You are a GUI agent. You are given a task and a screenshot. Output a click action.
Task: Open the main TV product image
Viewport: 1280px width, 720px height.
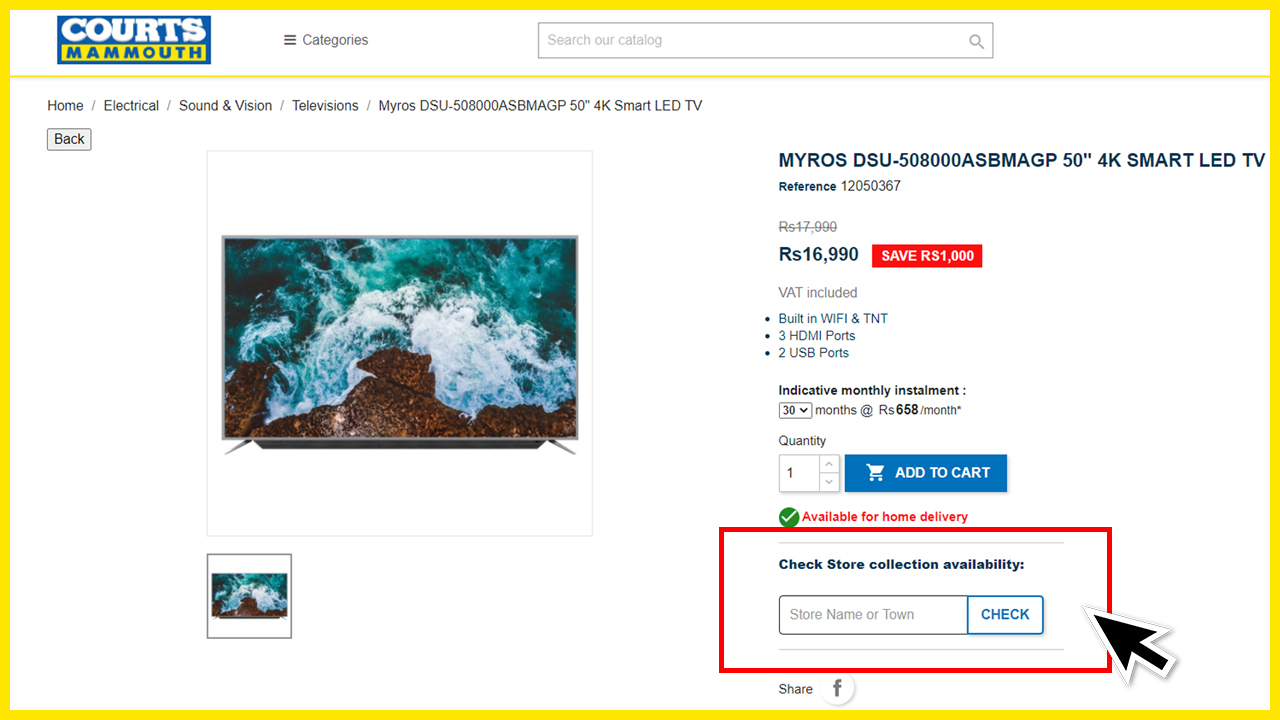click(400, 343)
